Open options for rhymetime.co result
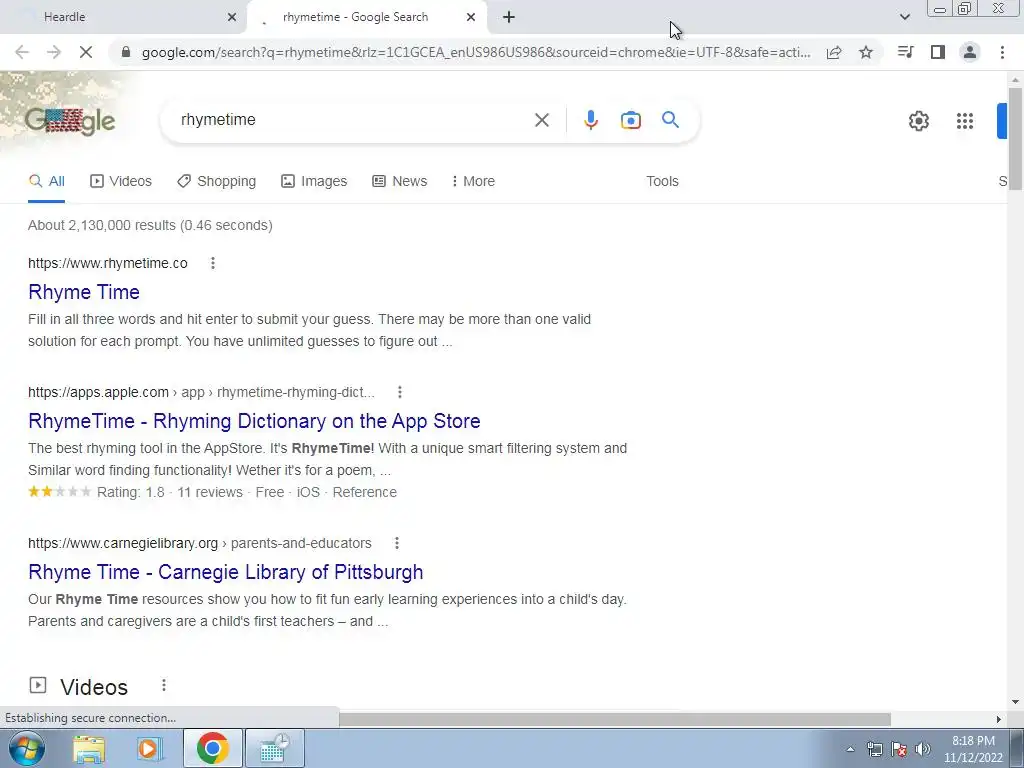1024x768 pixels. (x=212, y=263)
